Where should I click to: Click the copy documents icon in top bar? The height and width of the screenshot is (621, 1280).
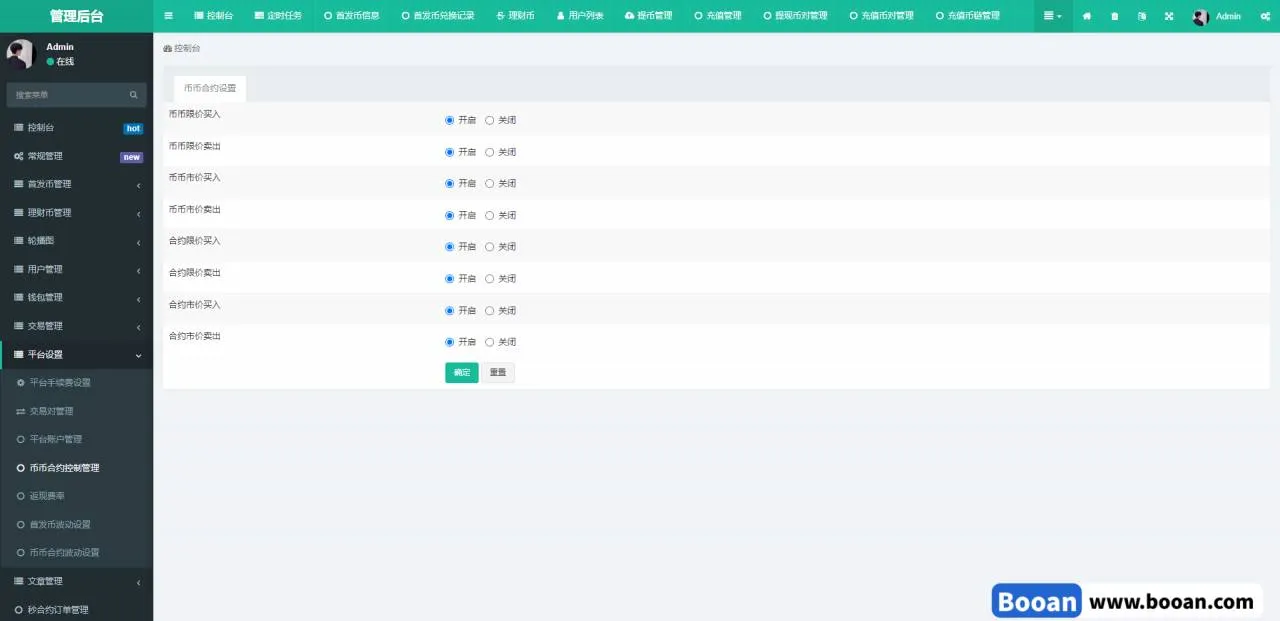(1142, 16)
